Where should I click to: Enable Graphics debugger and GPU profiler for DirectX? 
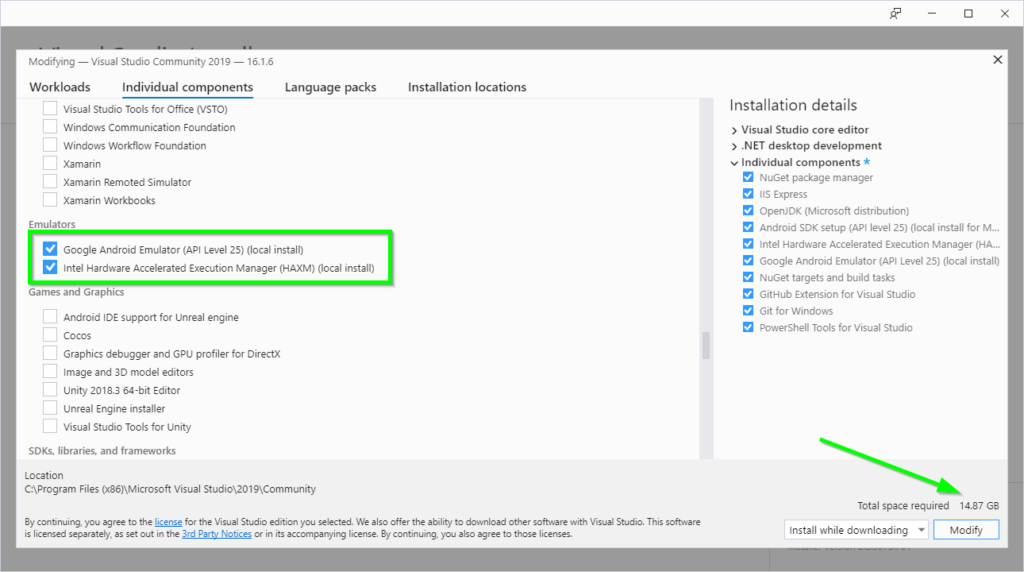(x=50, y=353)
